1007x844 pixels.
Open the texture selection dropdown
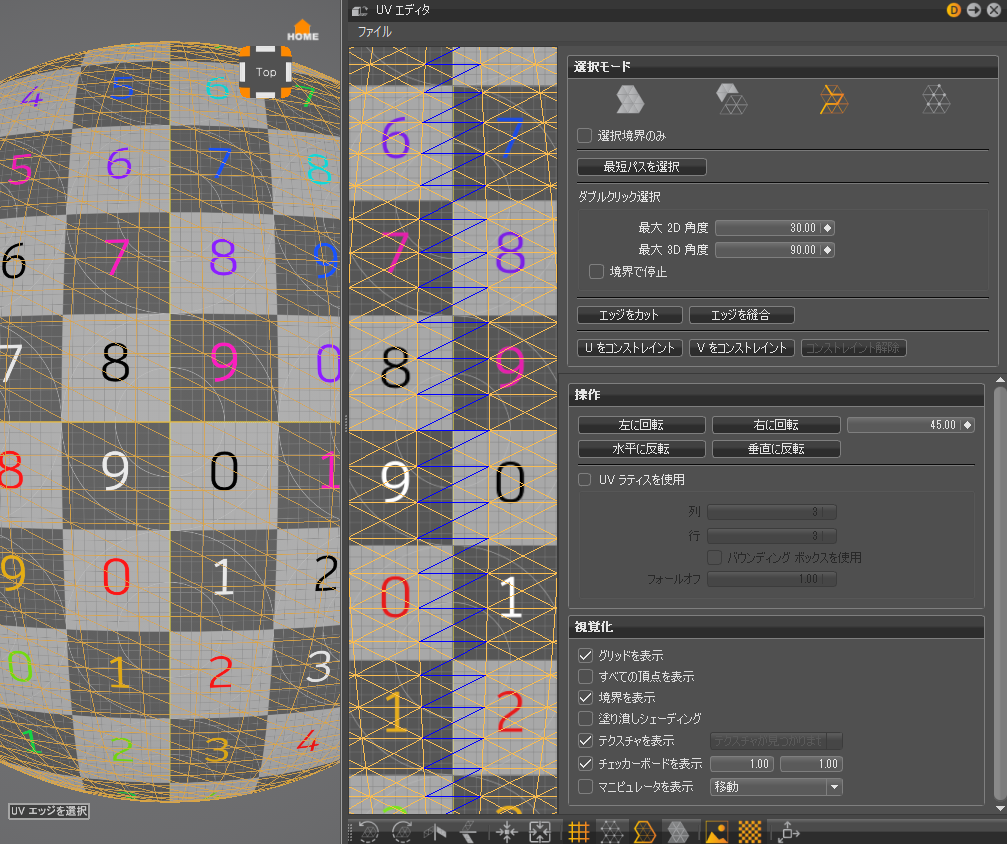click(x=776, y=741)
